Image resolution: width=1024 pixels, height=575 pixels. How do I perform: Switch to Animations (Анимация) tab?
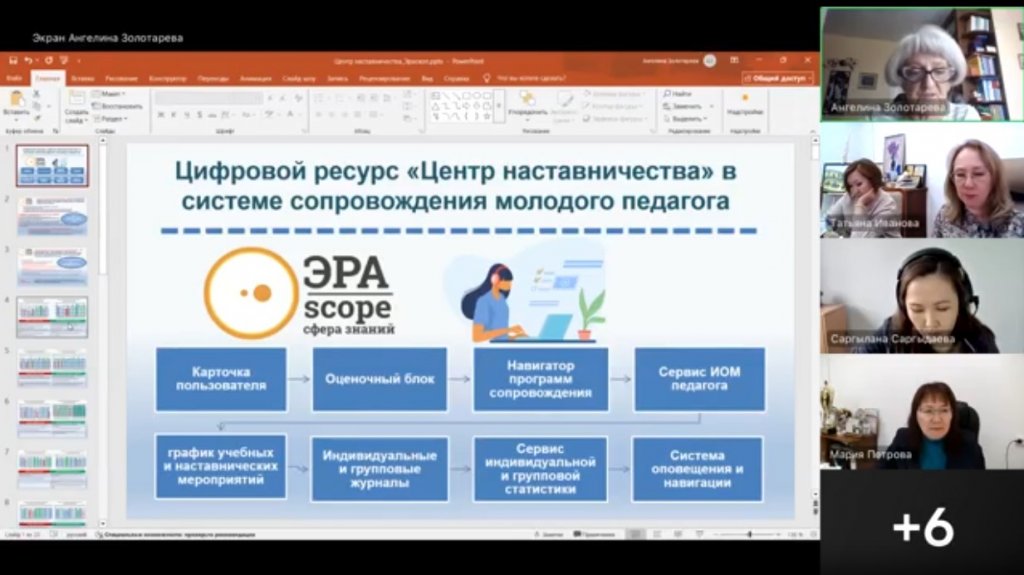tap(255, 78)
